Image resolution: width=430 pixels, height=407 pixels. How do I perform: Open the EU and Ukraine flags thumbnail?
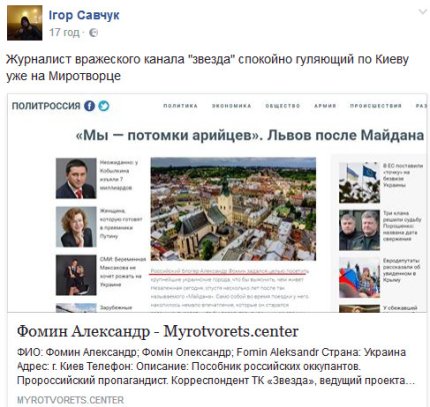click(359, 182)
